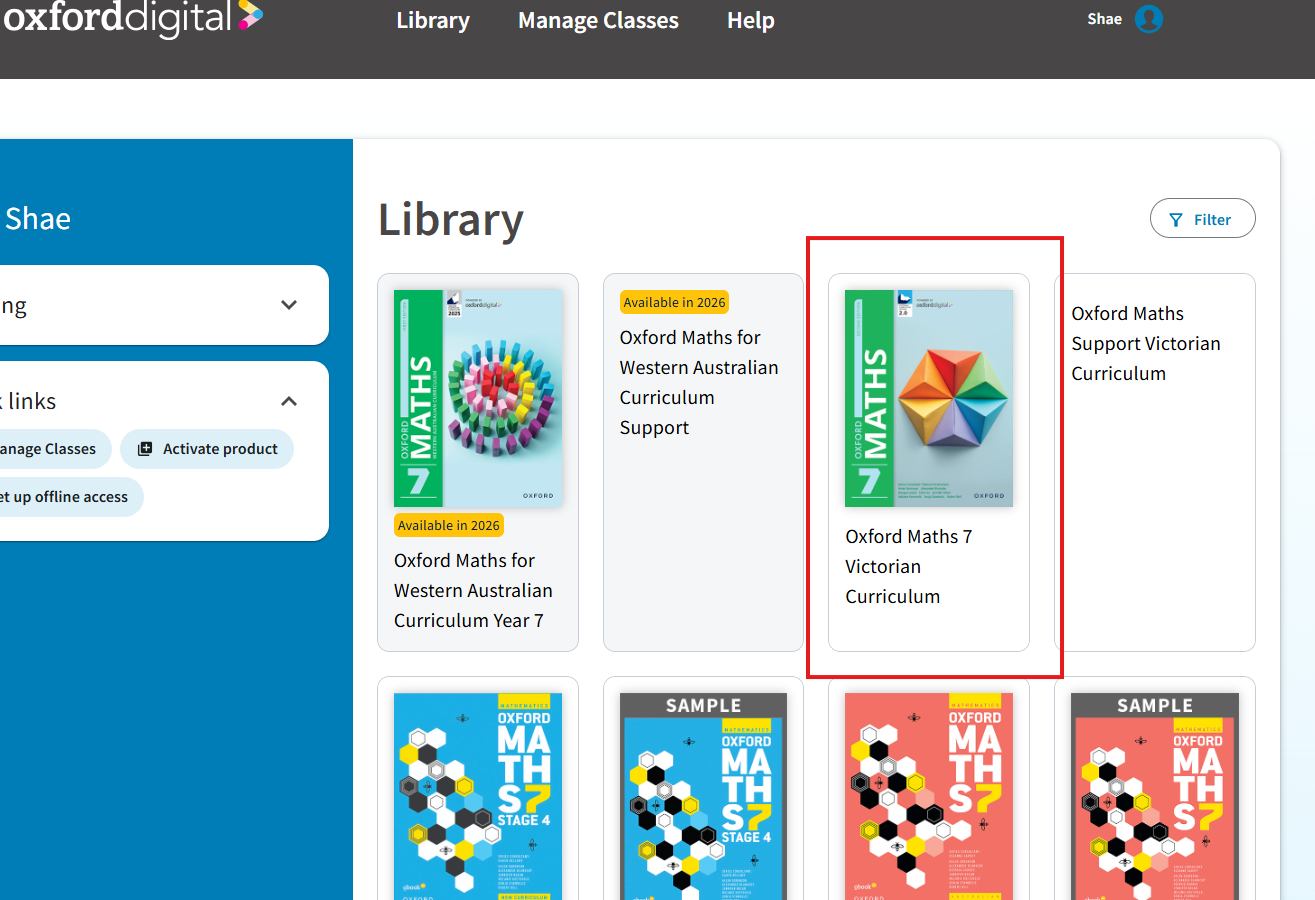Open "Oxford Maths for Western Australian Curriculum Support" title
Viewport: 1315px width, 900px height.
(x=699, y=382)
